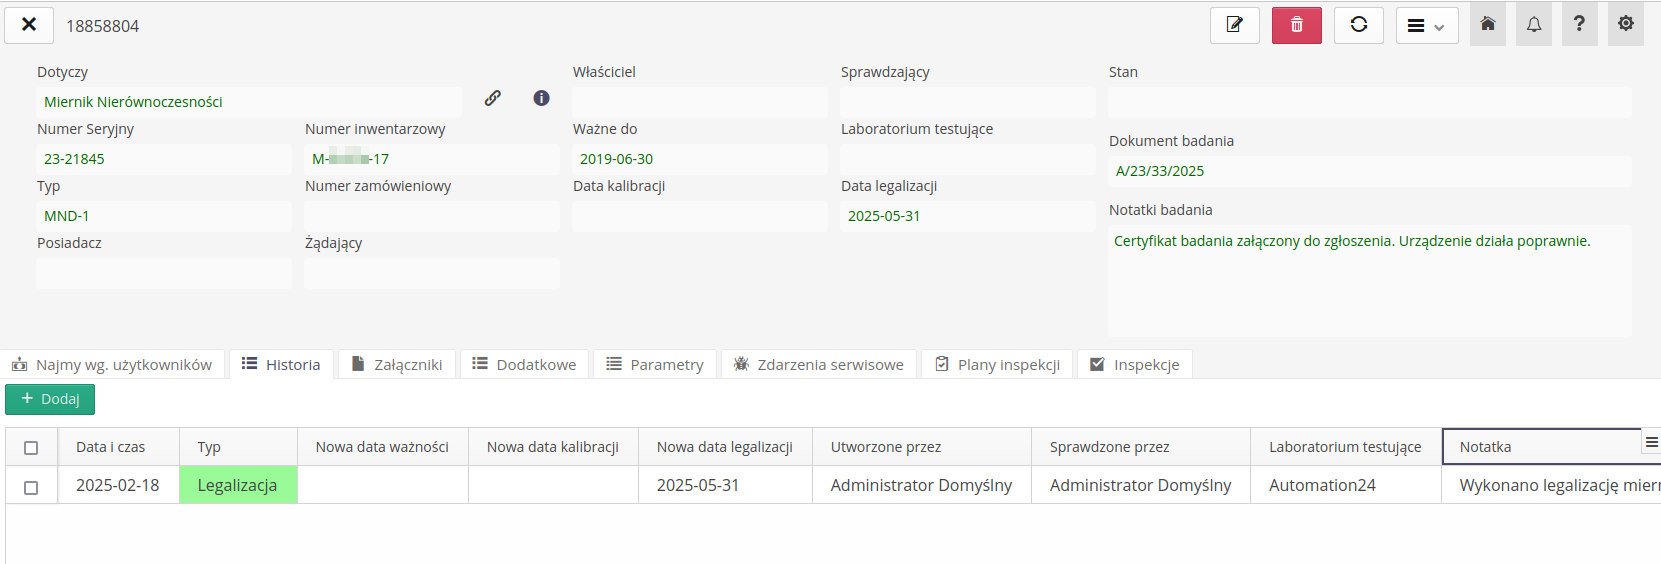Show info for the Dotyczy field

coord(541,98)
